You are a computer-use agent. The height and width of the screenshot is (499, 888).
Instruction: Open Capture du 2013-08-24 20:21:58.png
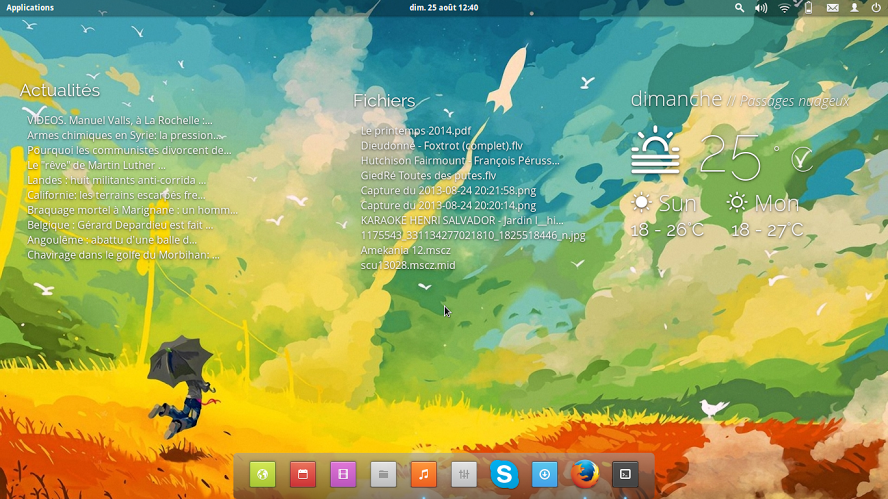tap(448, 190)
